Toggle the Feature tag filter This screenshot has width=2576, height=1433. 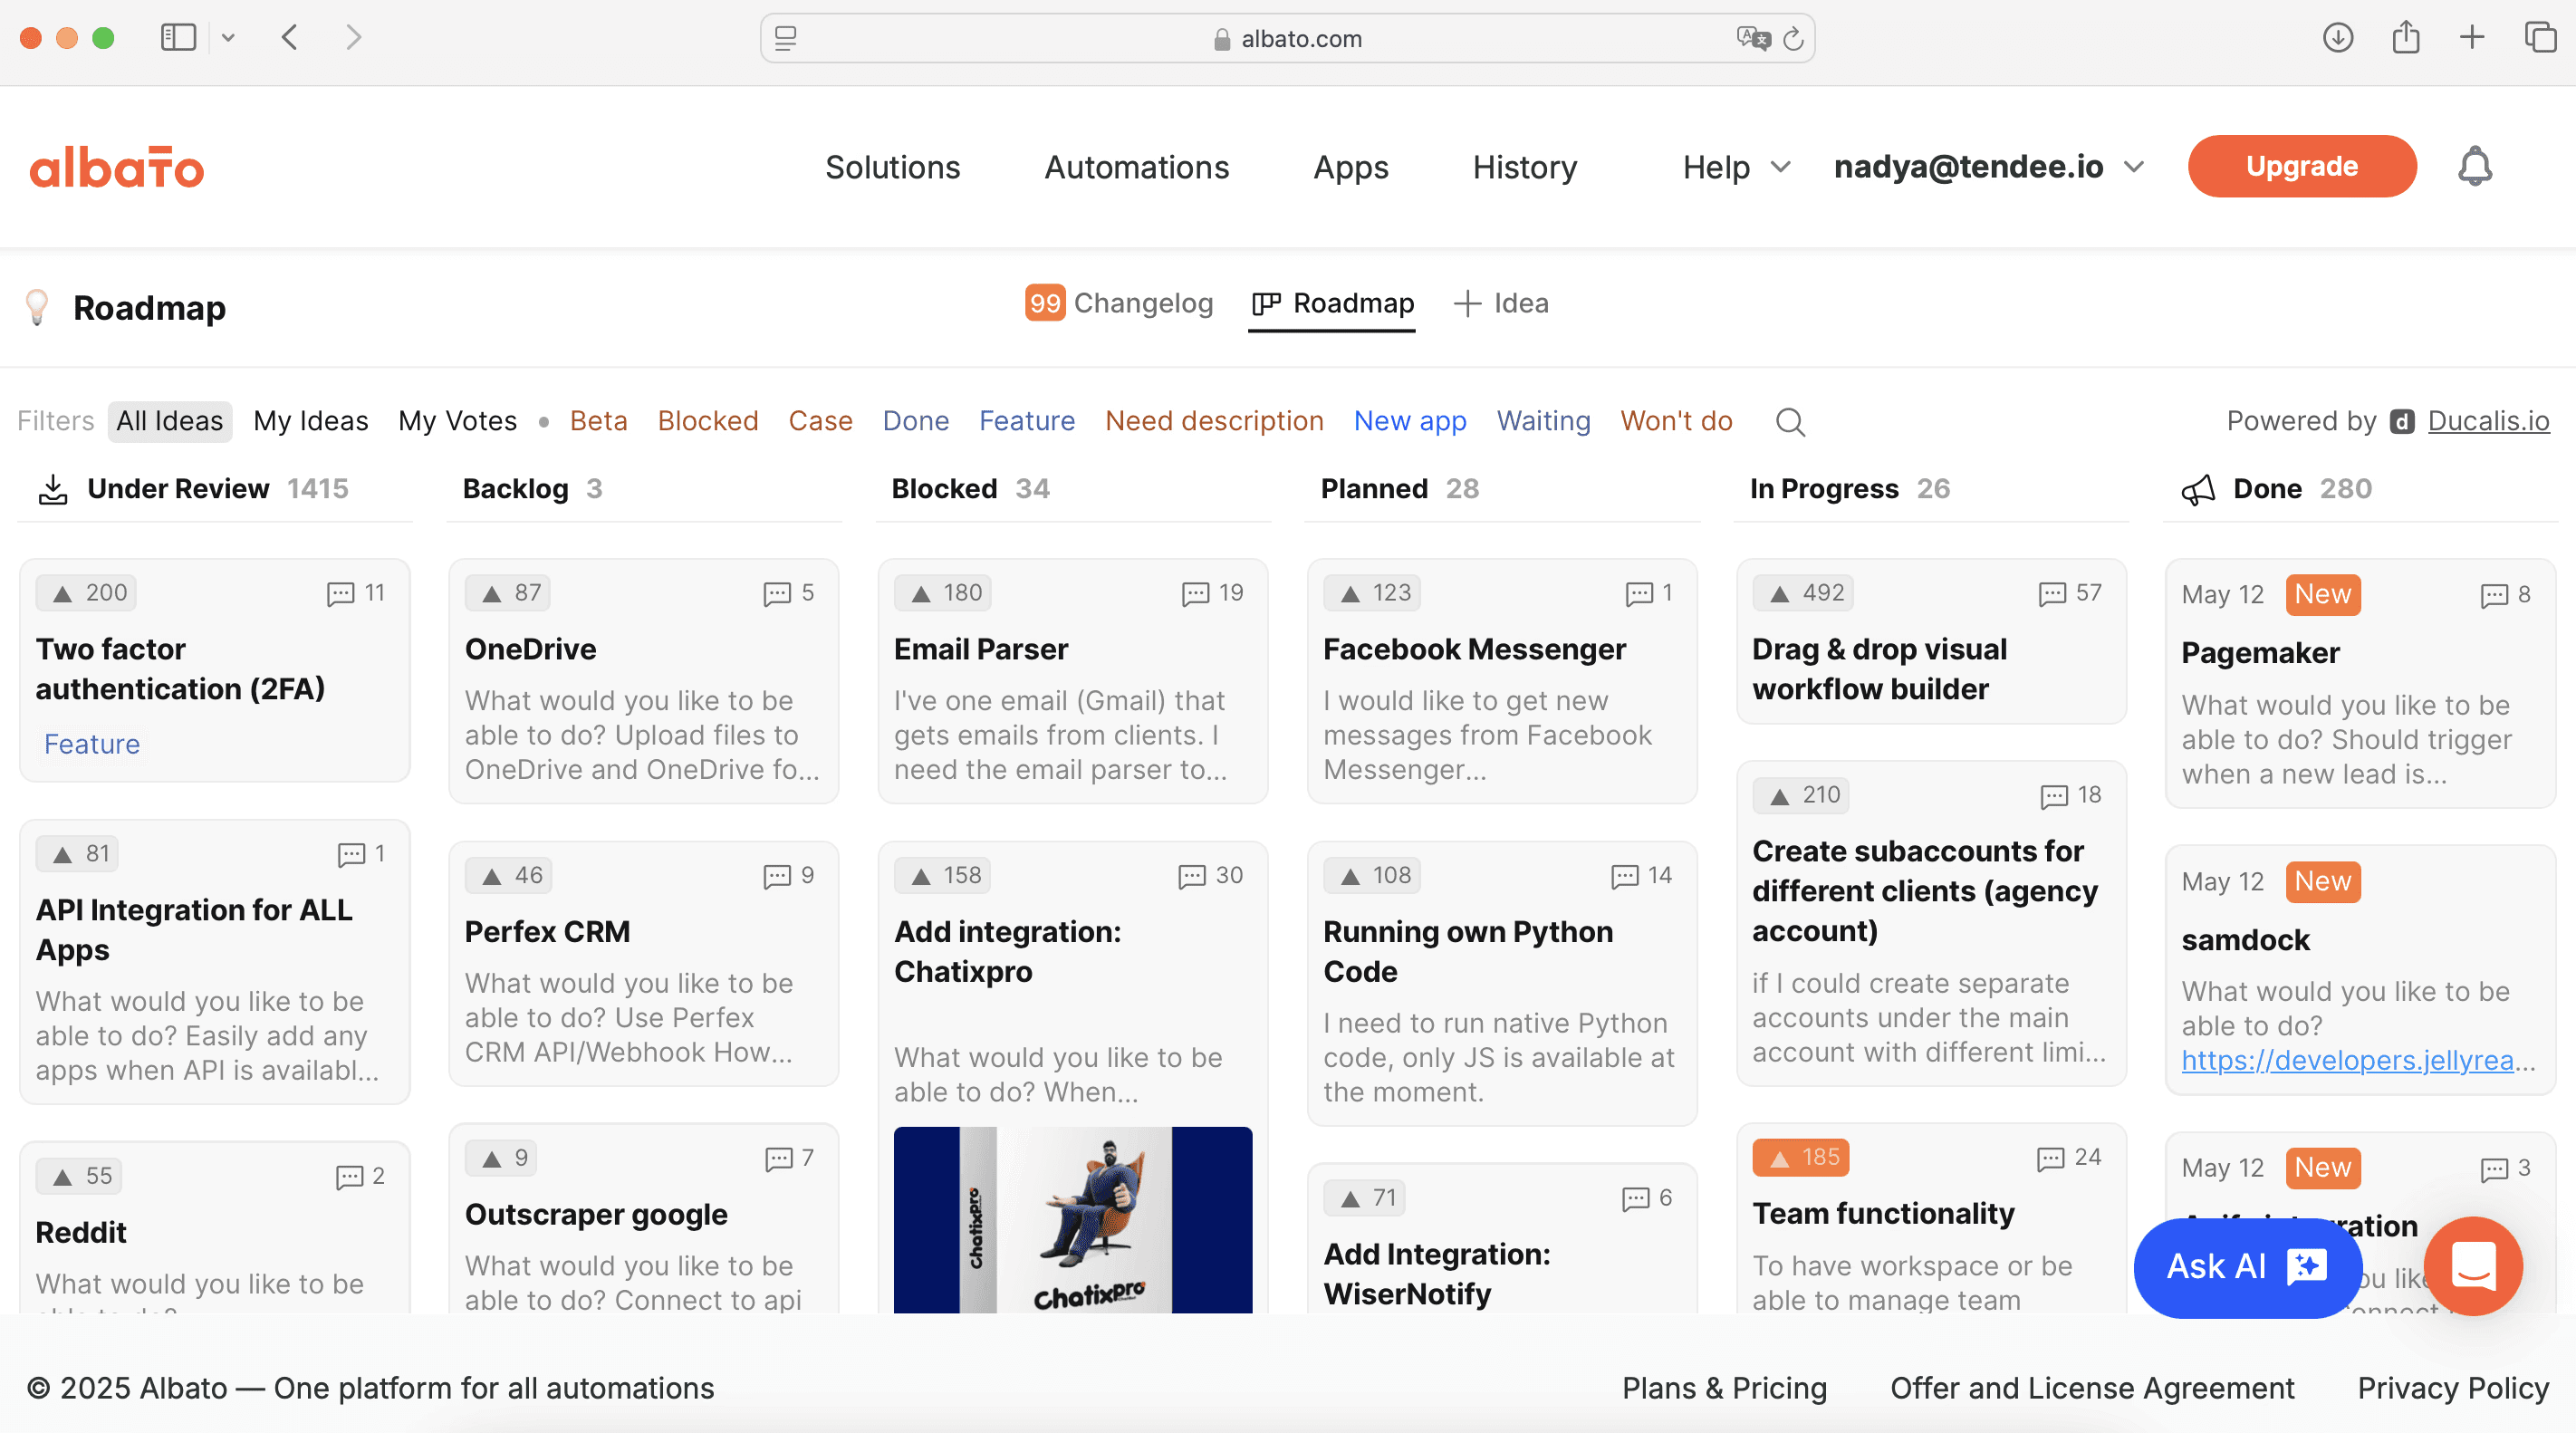pos(1027,421)
